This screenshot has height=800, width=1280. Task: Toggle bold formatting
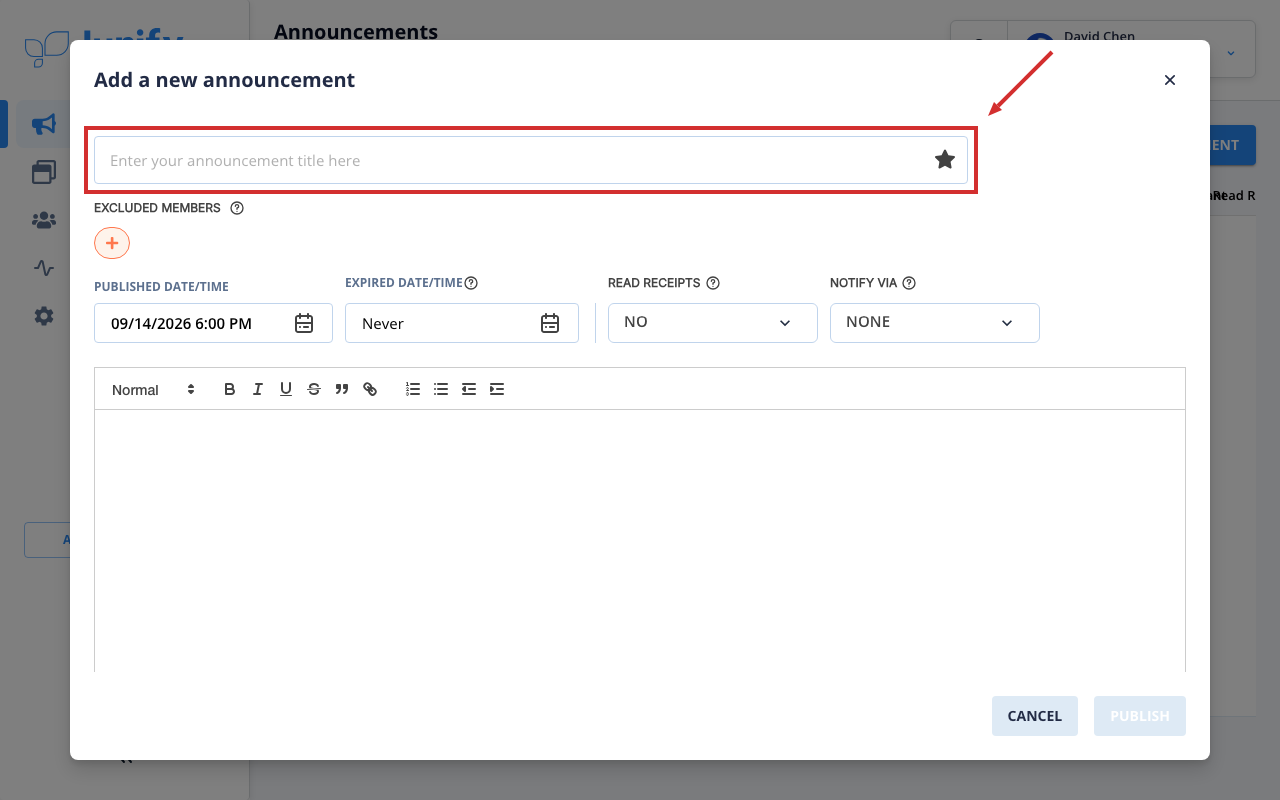(230, 390)
